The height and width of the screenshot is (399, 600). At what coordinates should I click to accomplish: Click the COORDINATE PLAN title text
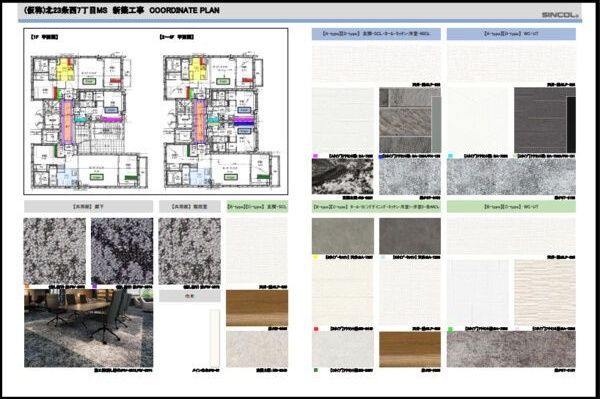184,11
